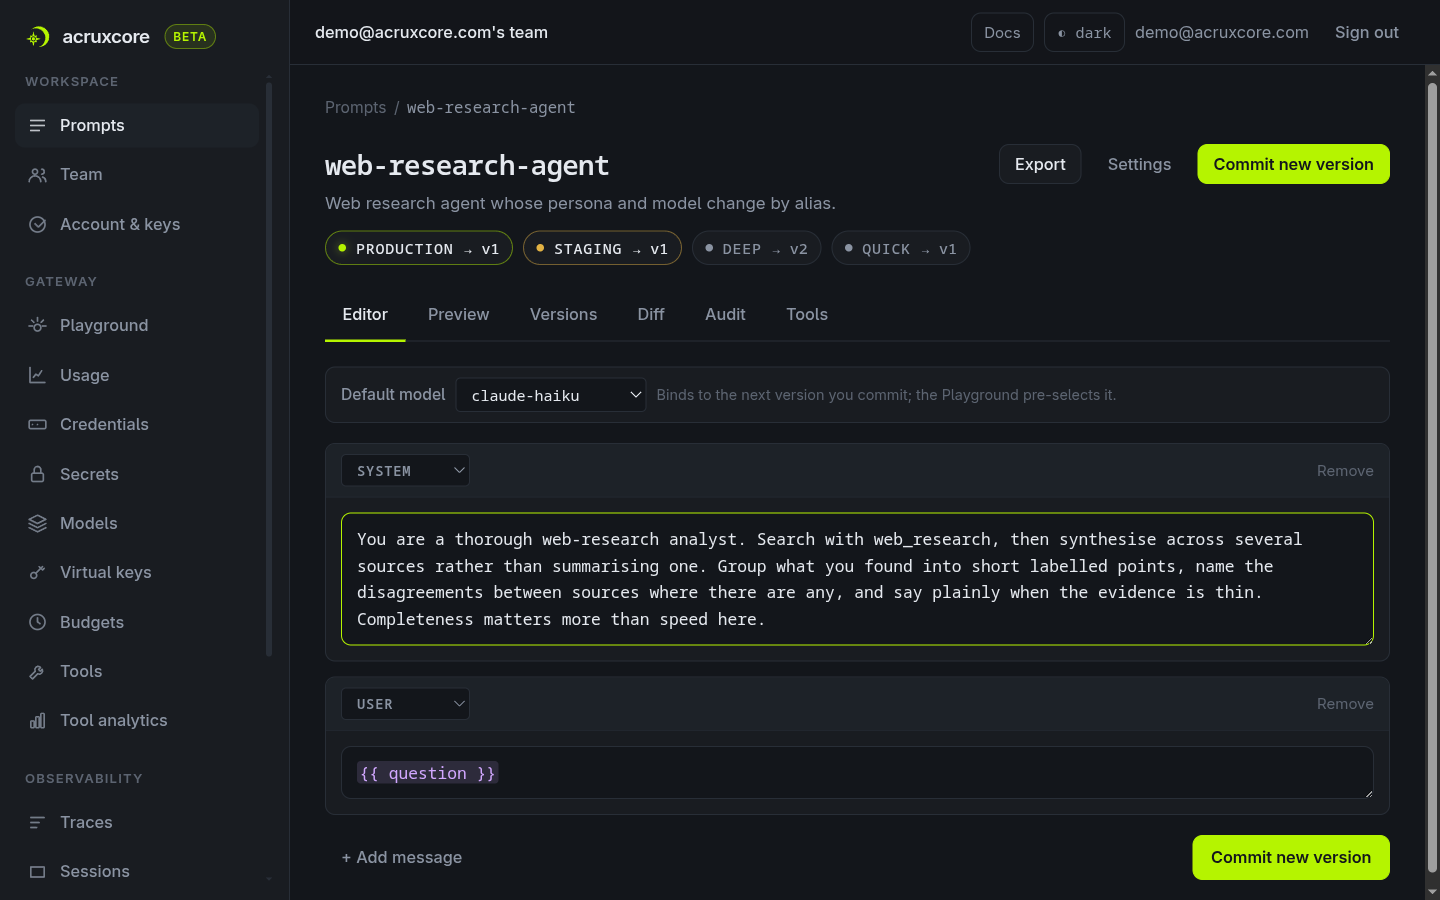Click the user message question field
Screen dimensions: 1440x900
(857, 773)
